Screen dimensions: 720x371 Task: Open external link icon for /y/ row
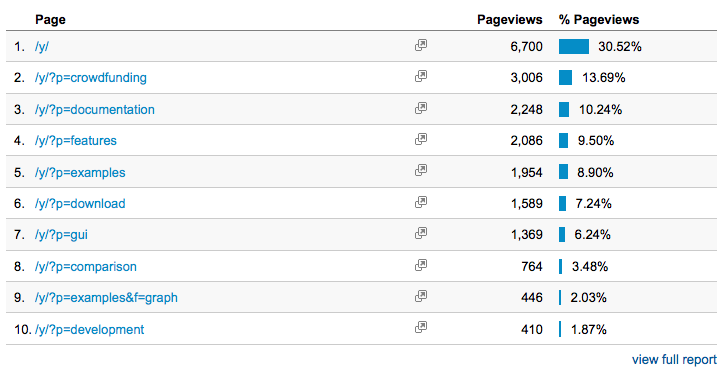coord(421,45)
